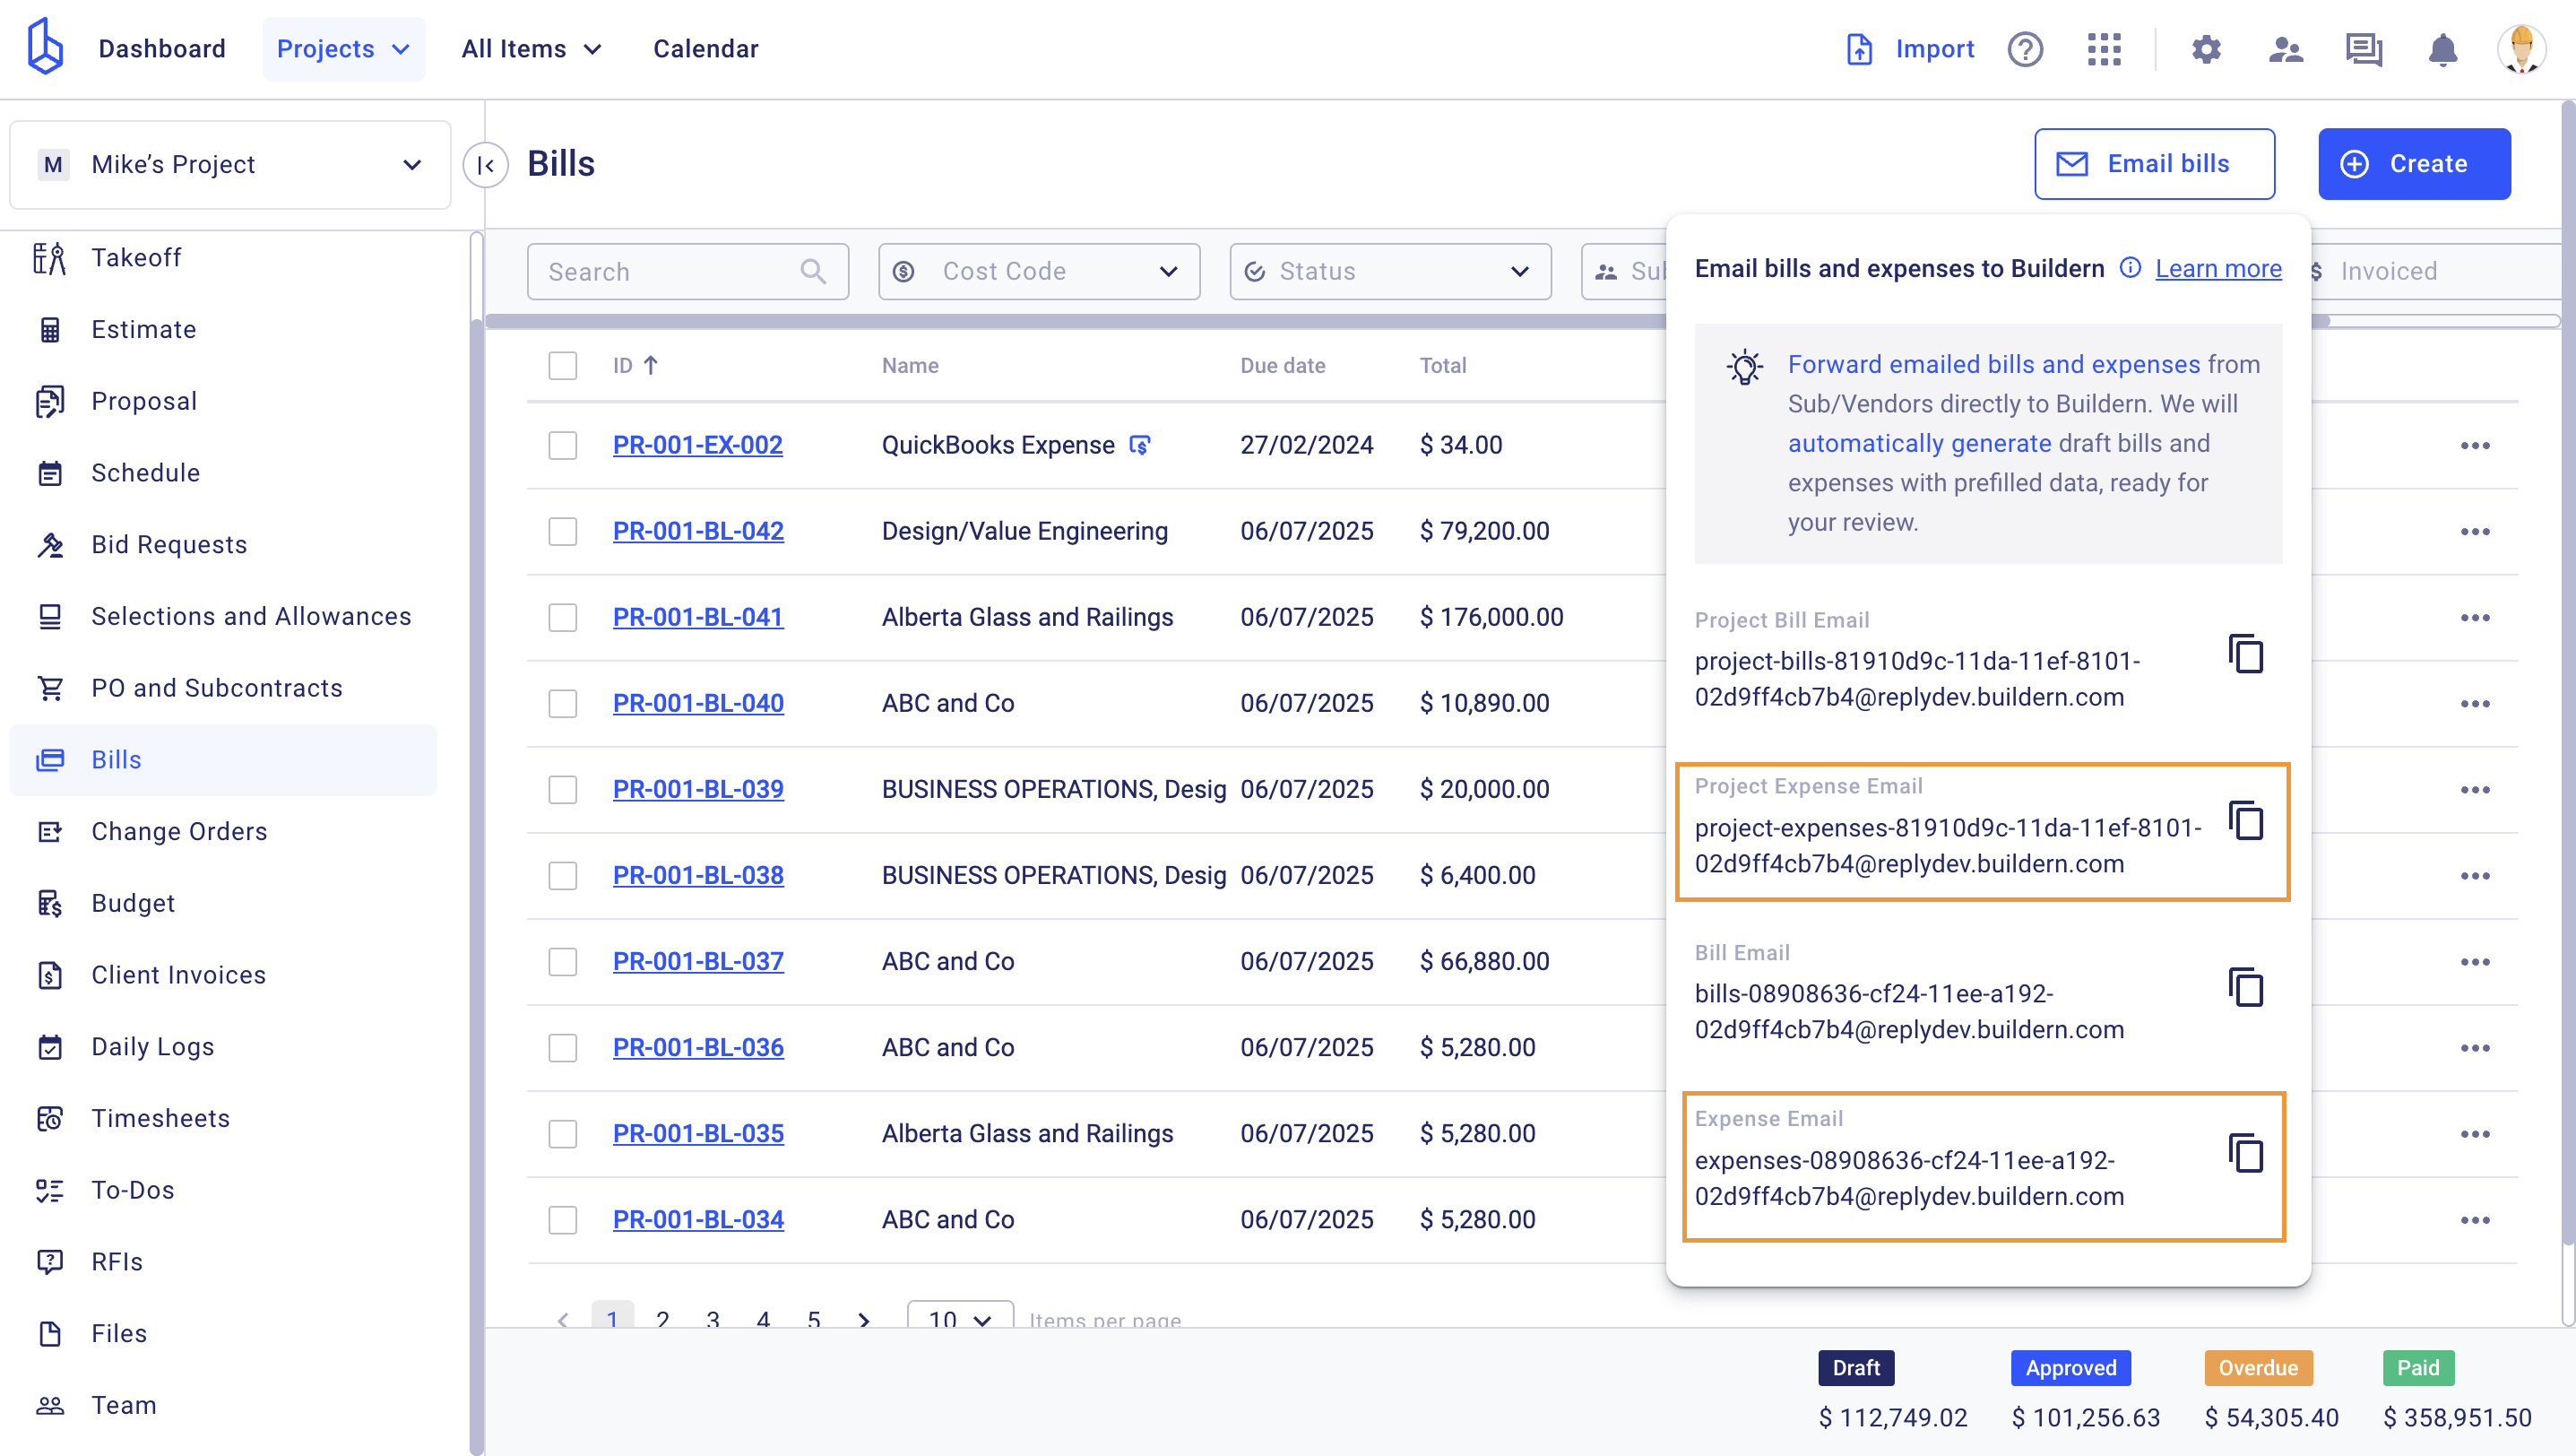Open Calendar in the top navigation

706,49
